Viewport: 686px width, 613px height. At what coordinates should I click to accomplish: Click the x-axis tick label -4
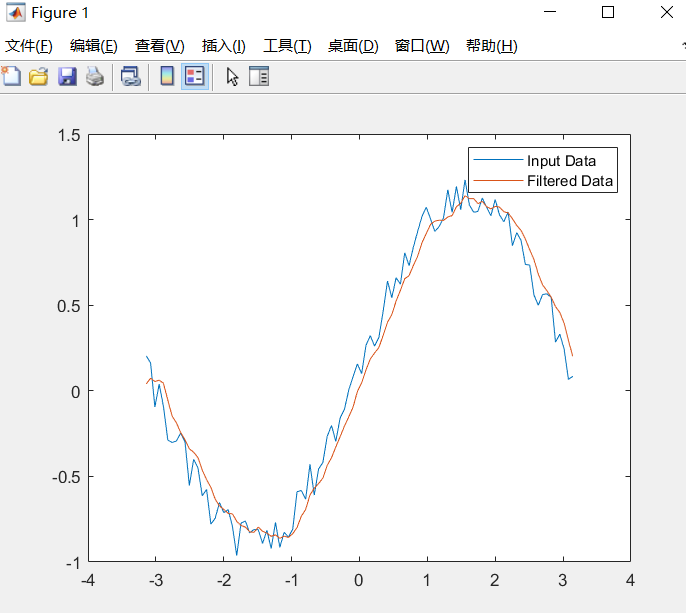pos(88,581)
